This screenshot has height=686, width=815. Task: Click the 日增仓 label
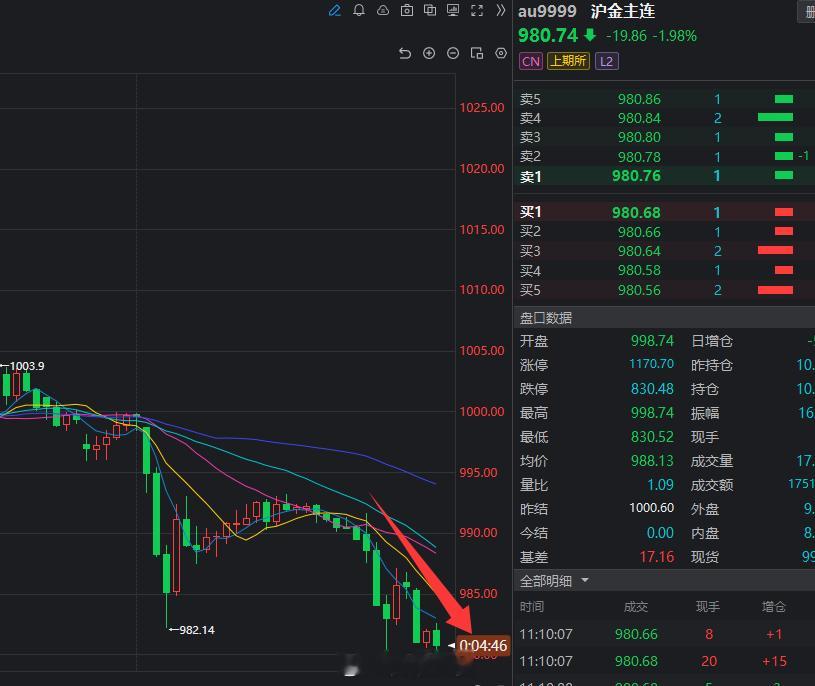[x=712, y=341]
